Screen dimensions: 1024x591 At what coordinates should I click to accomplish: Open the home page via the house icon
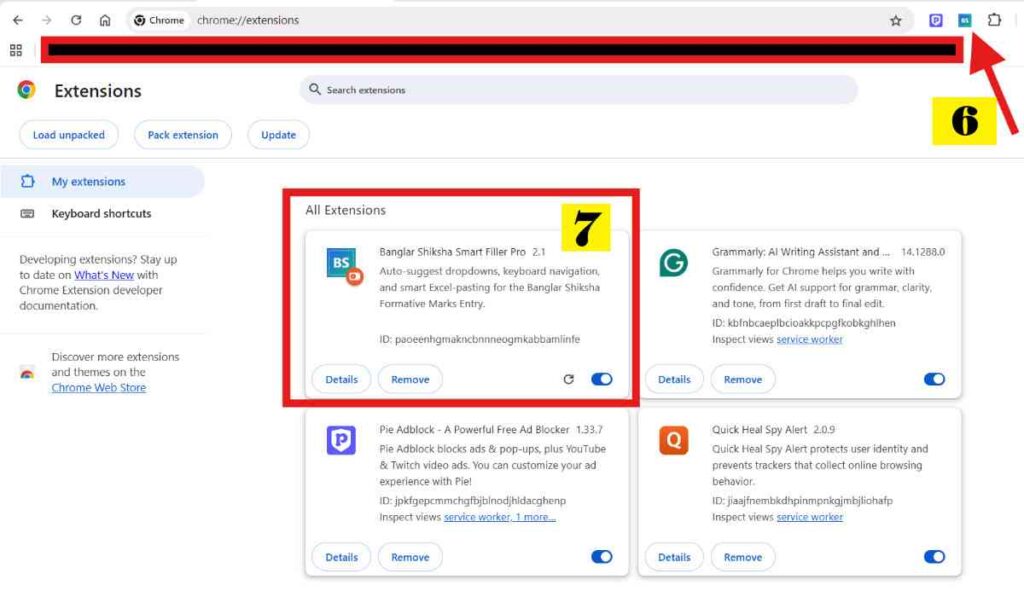(x=105, y=20)
